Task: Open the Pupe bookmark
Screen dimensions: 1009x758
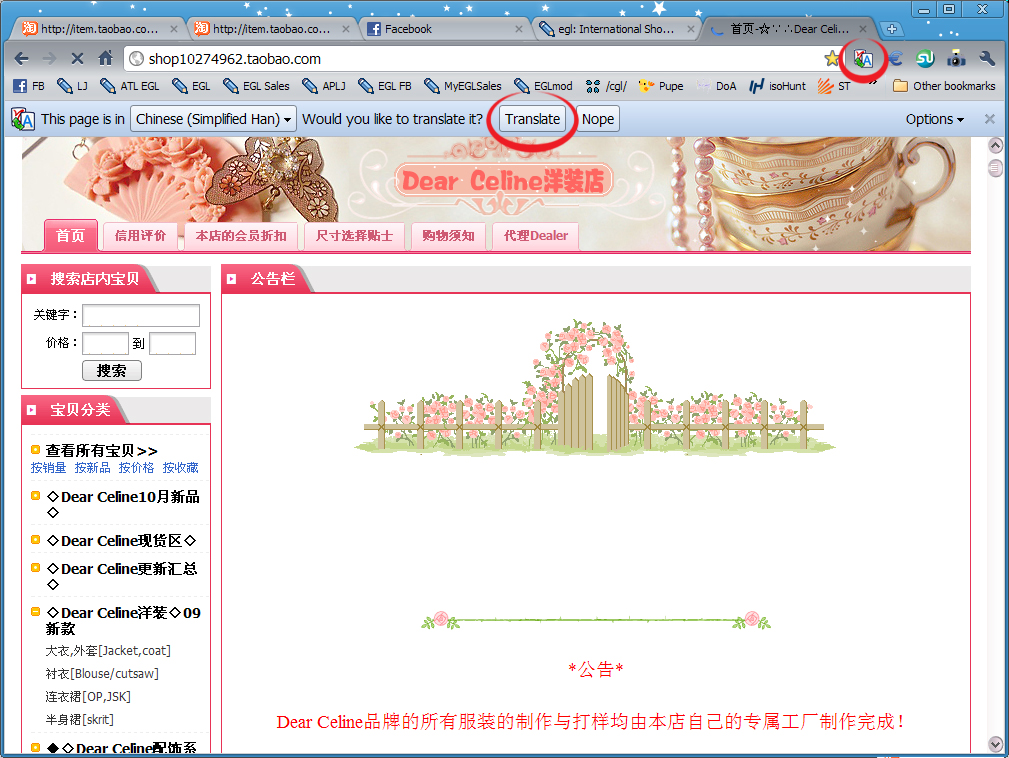Action: point(661,86)
